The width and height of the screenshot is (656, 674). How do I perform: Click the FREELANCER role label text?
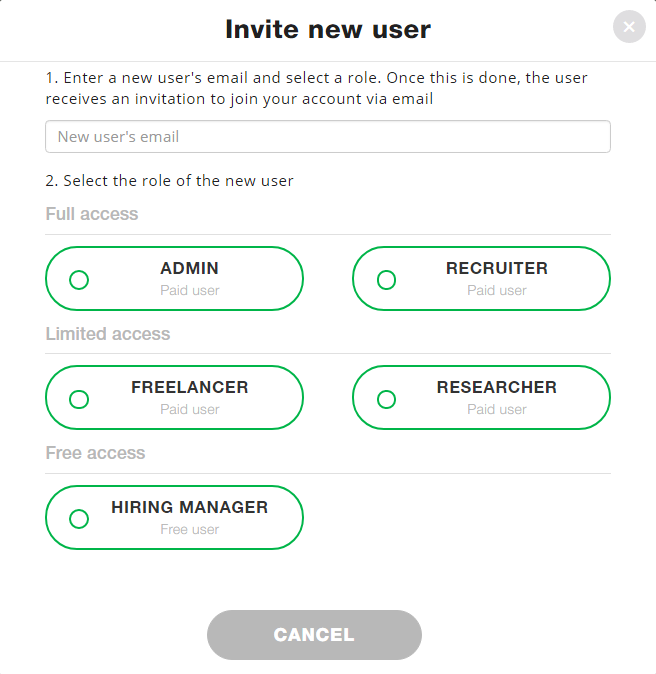click(189, 387)
